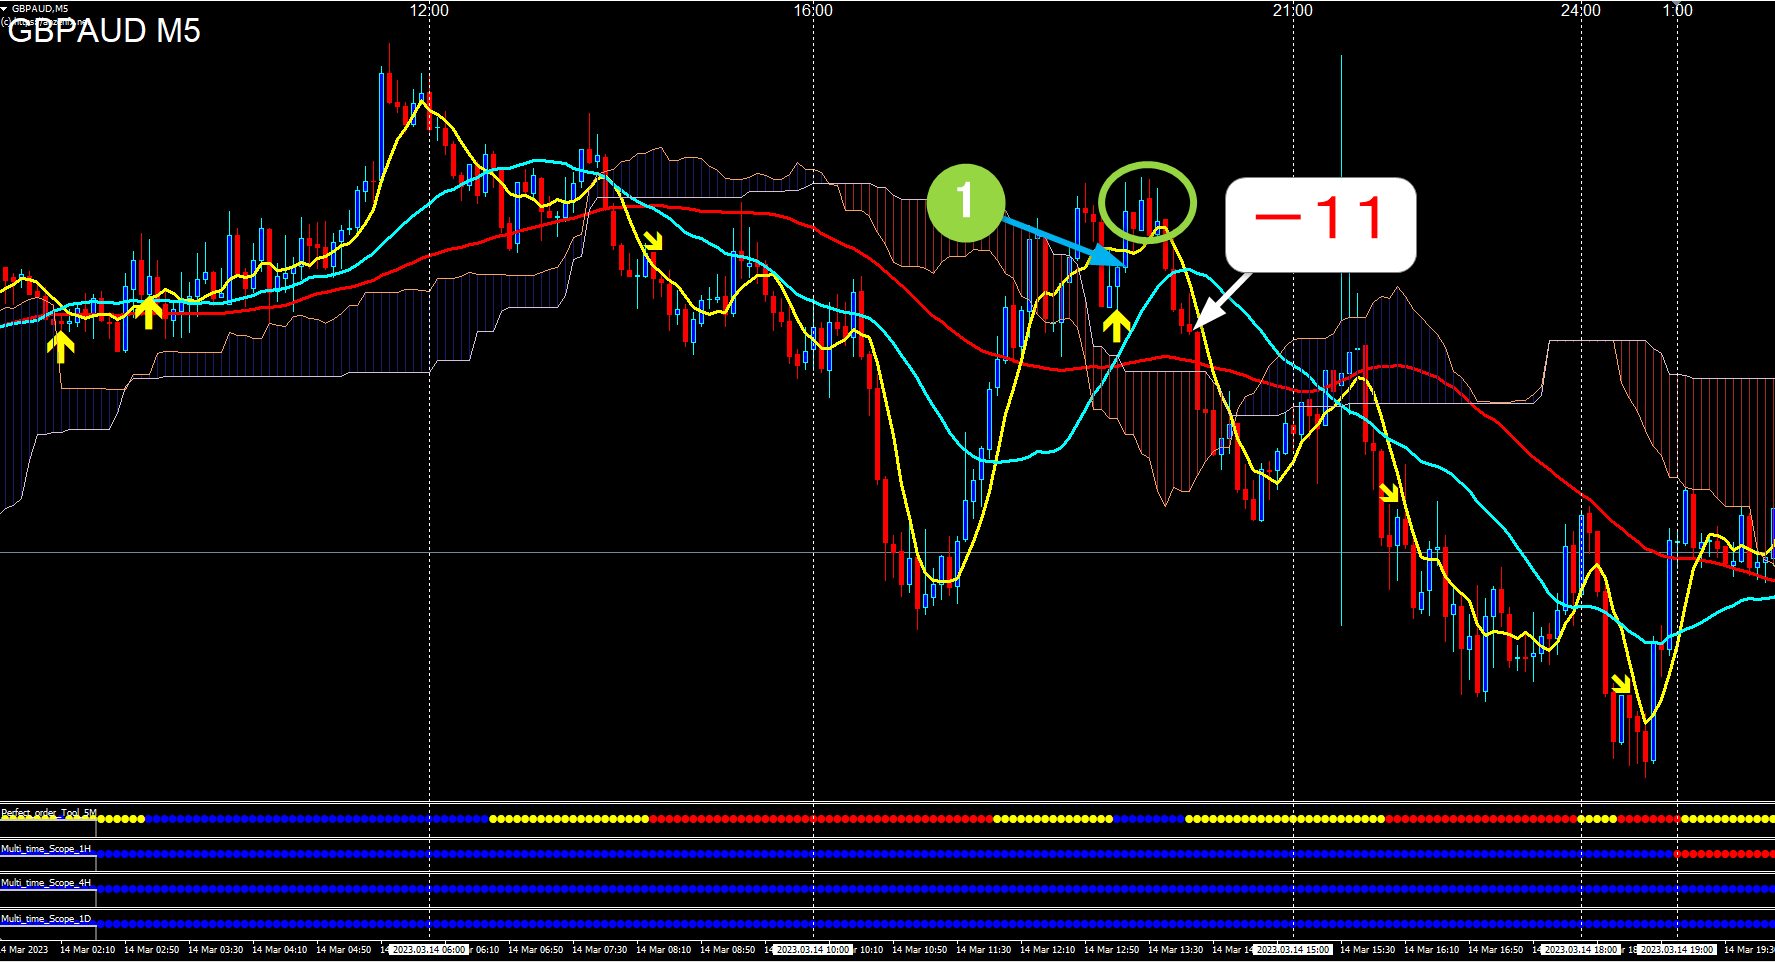The width and height of the screenshot is (1775, 962).
Task: Click the Multi_time_Scope_4H indicator label
Action: pyautogui.click(x=46, y=883)
